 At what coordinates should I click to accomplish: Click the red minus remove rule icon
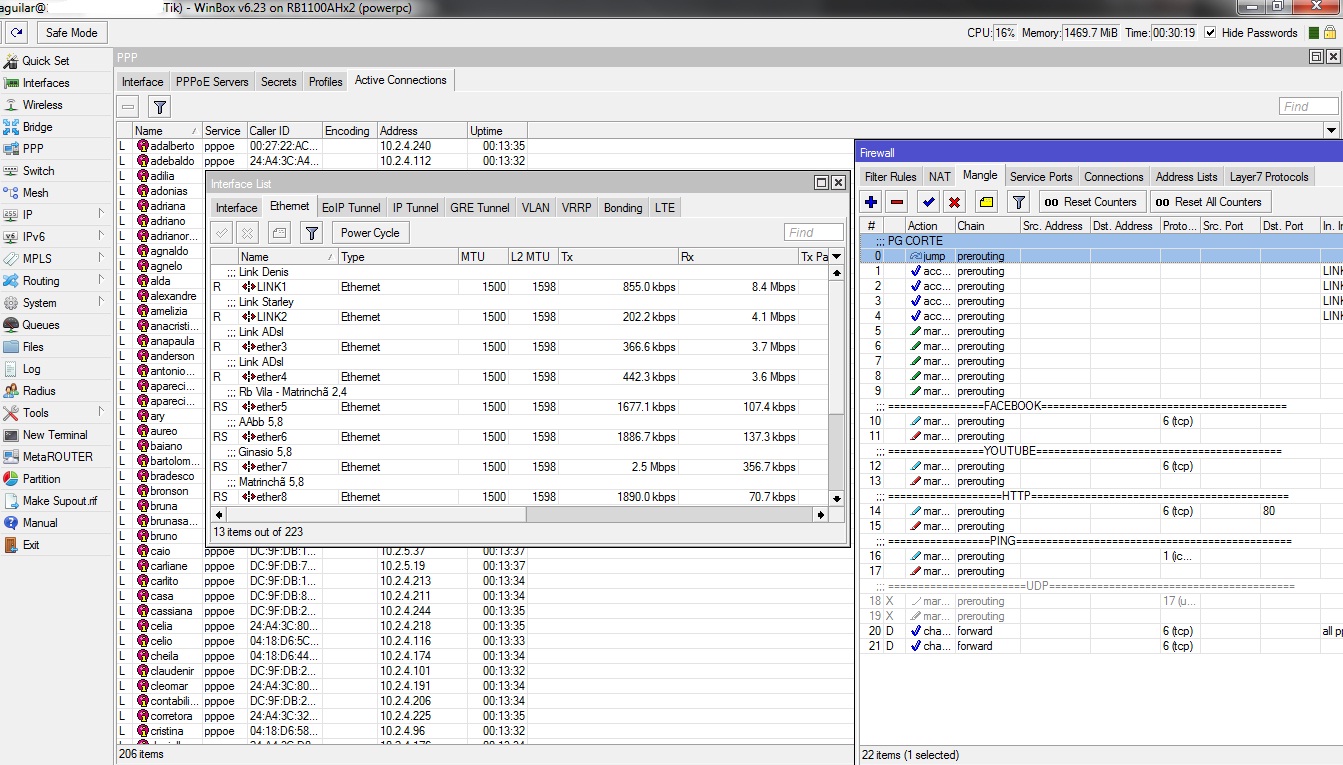(897, 202)
